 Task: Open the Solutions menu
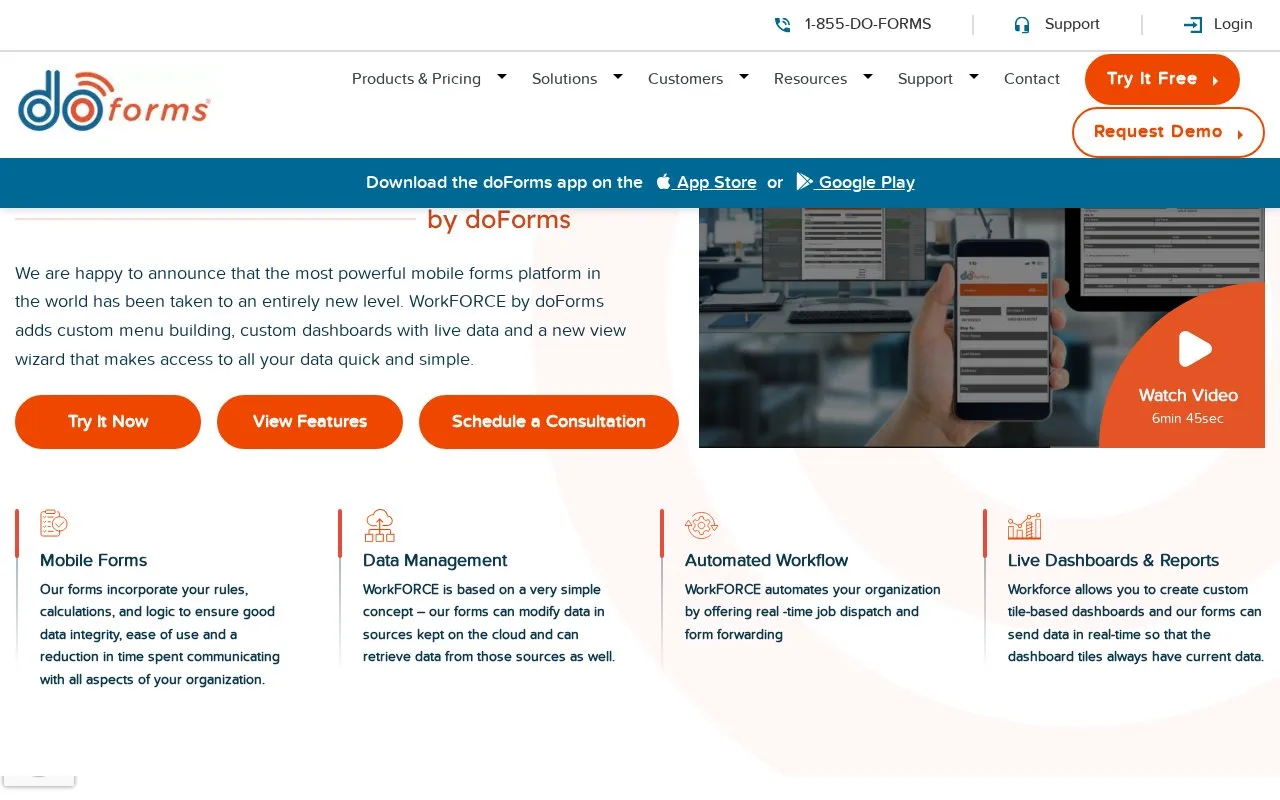564,79
